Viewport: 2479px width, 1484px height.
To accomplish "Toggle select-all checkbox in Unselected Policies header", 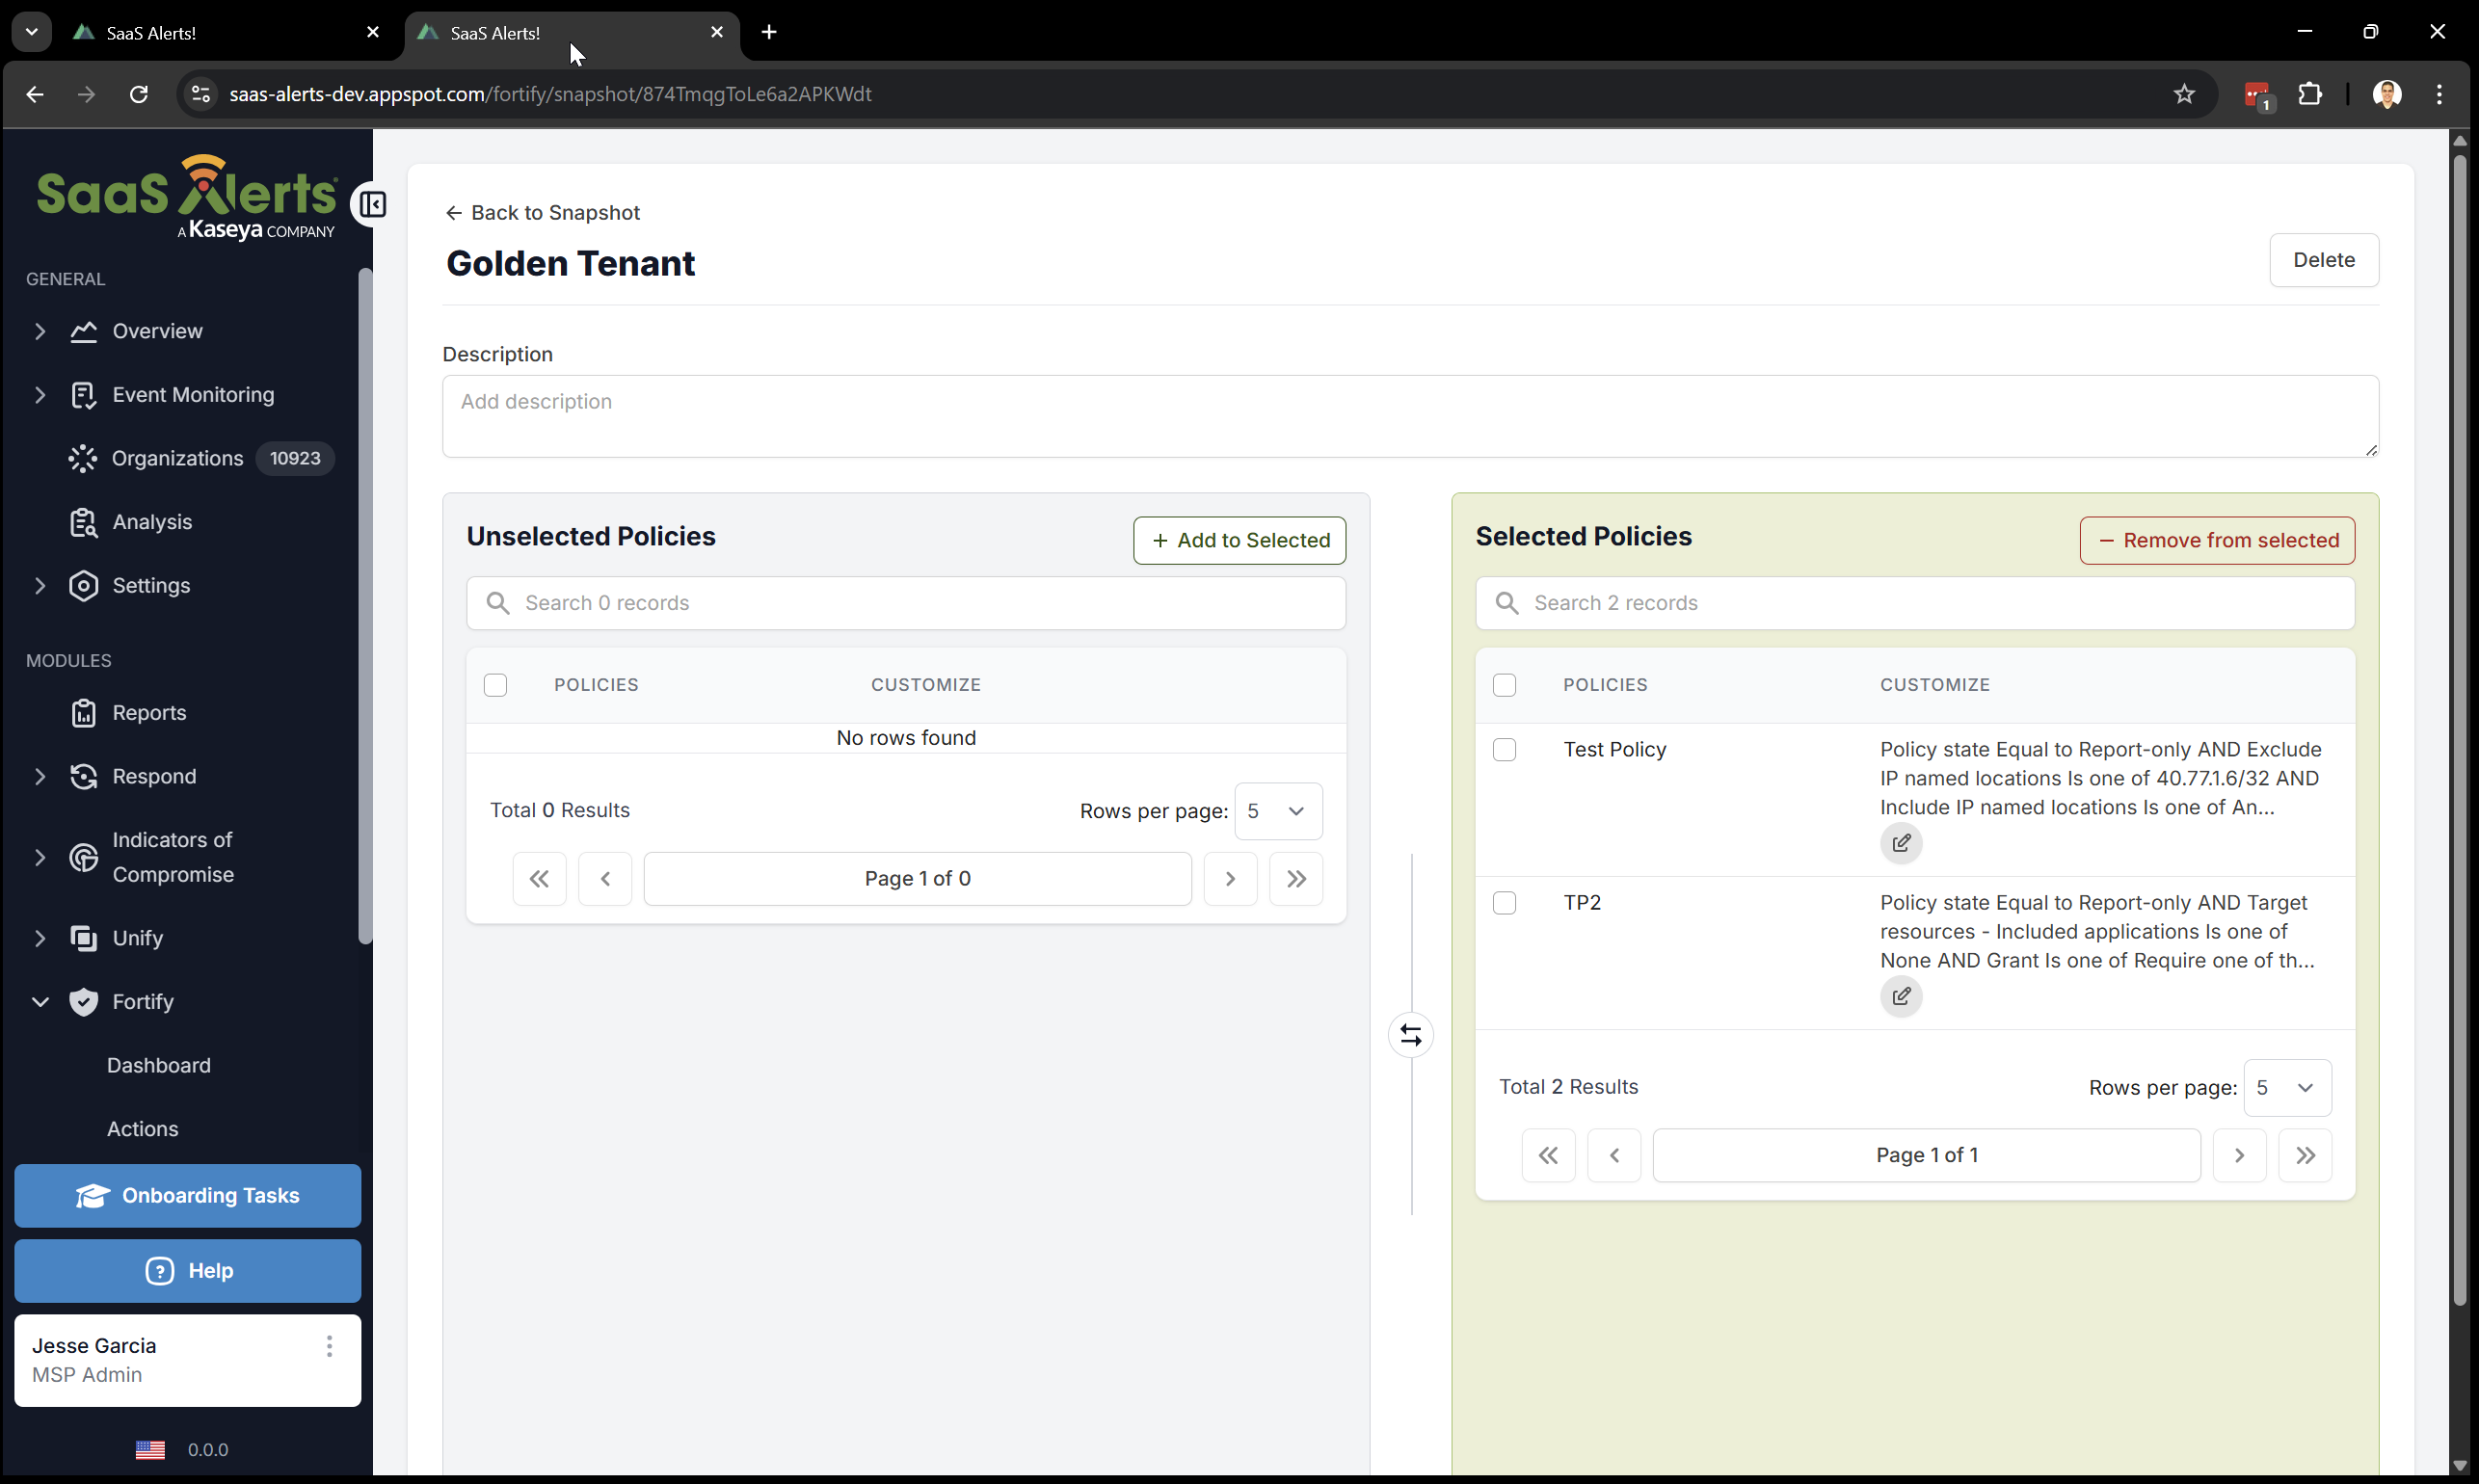I will [x=495, y=685].
